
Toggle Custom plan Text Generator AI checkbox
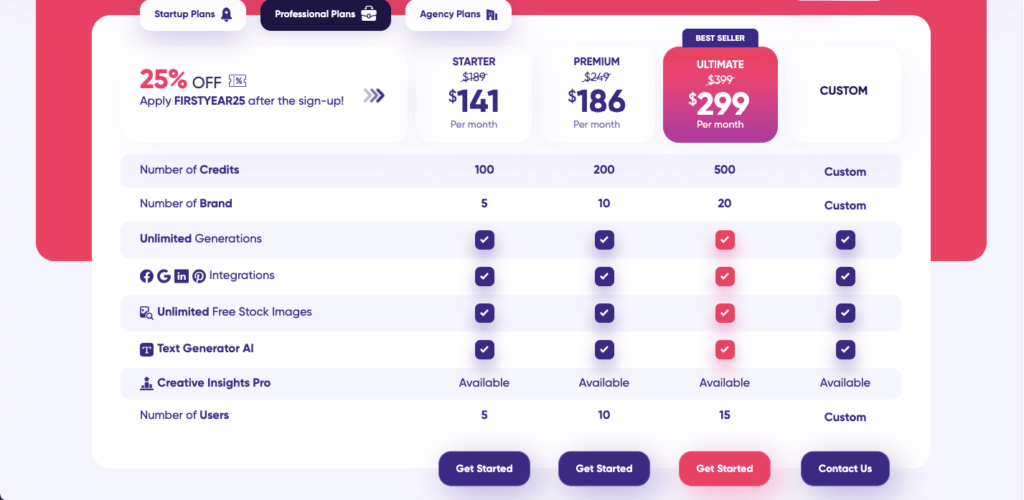[x=845, y=349]
